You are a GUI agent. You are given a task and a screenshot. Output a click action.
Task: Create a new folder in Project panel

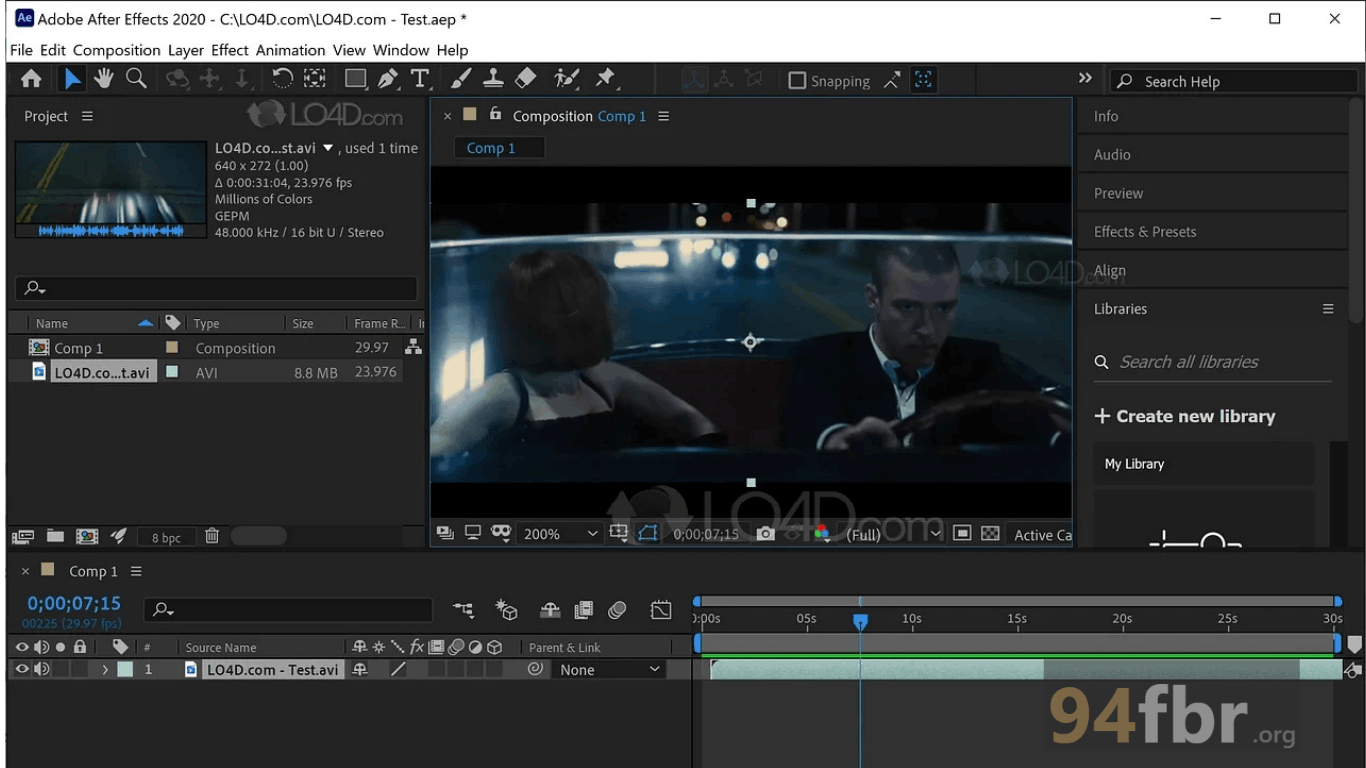click(55, 536)
